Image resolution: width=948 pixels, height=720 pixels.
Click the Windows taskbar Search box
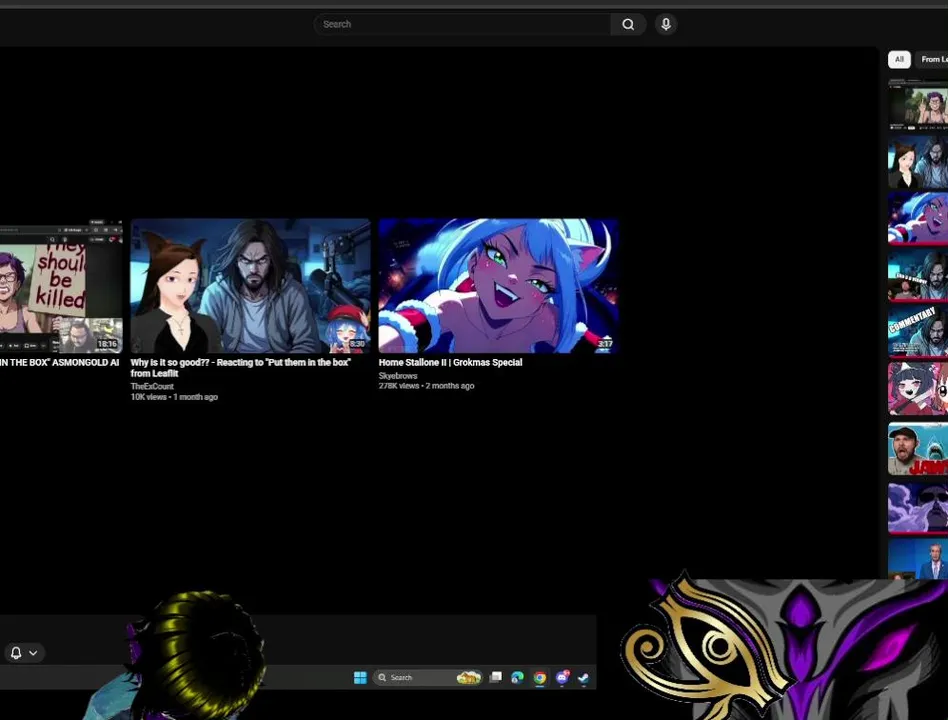428,678
